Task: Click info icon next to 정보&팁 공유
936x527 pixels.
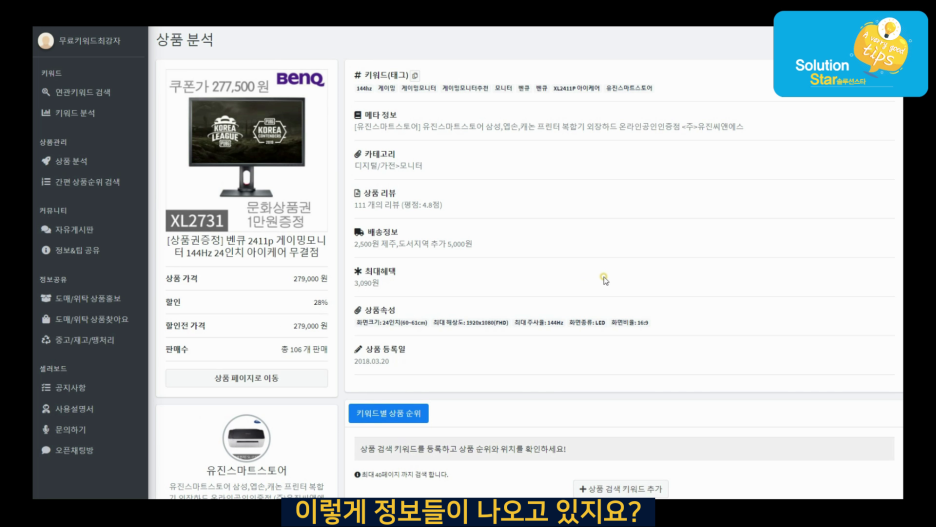Action: 46,250
